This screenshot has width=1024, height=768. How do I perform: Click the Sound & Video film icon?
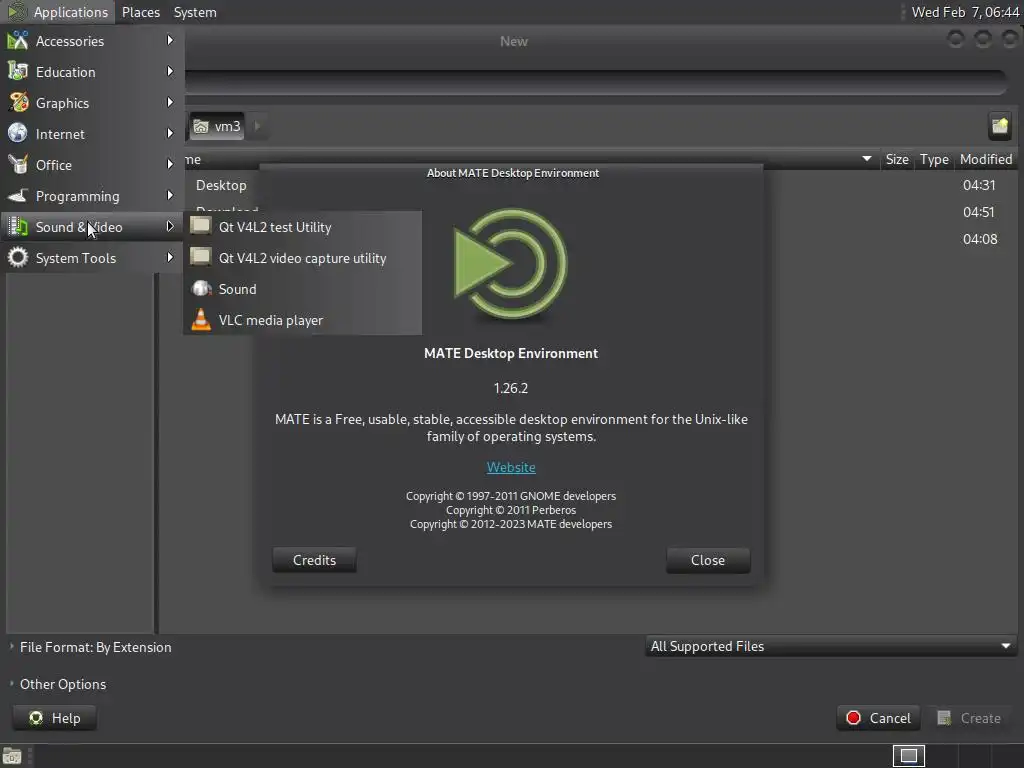[x=18, y=227]
